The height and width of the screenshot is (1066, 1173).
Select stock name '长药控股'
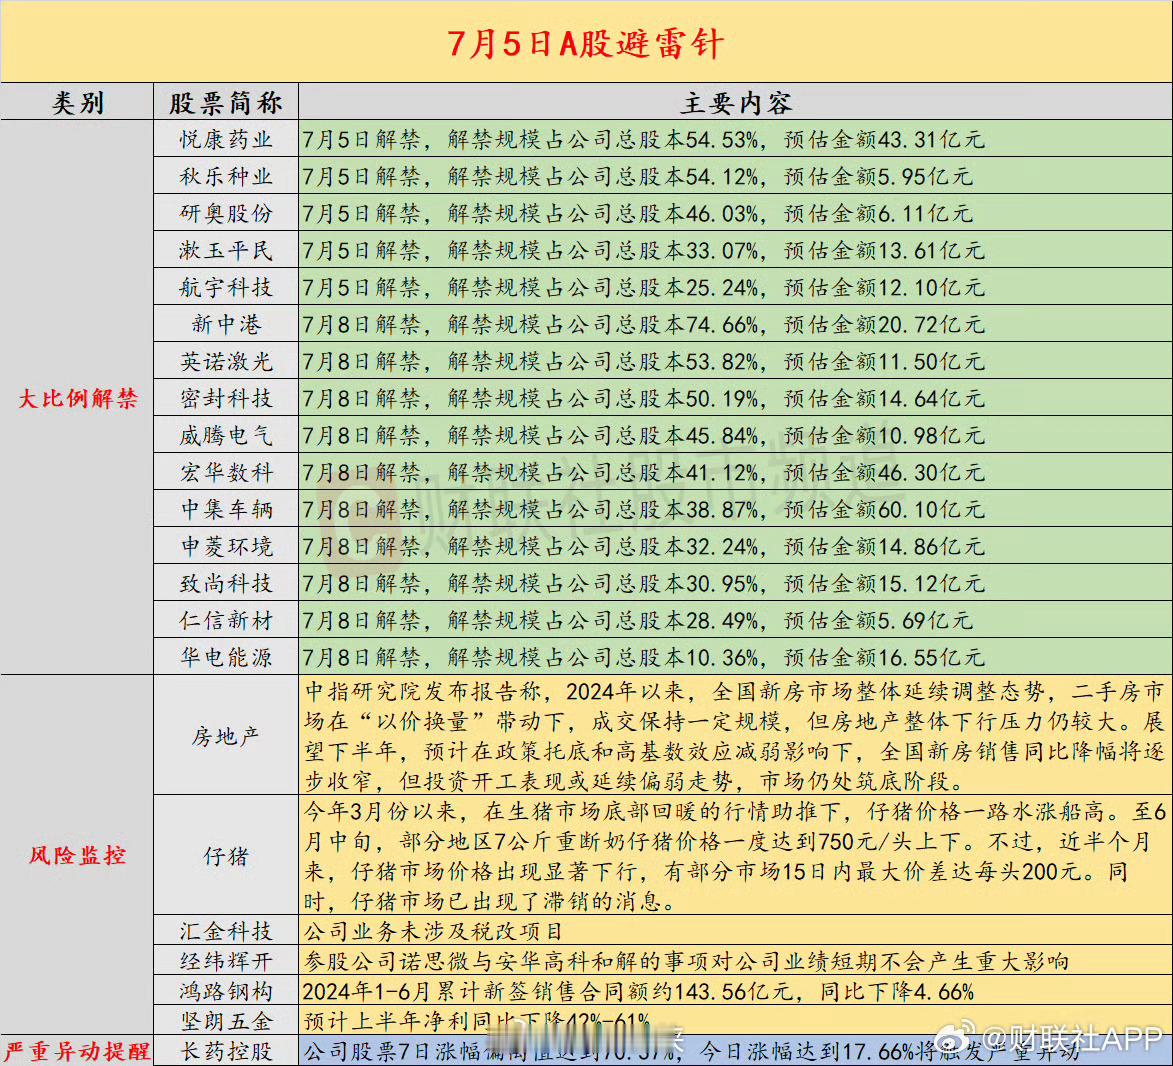pyautogui.click(x=226, y=1051)
